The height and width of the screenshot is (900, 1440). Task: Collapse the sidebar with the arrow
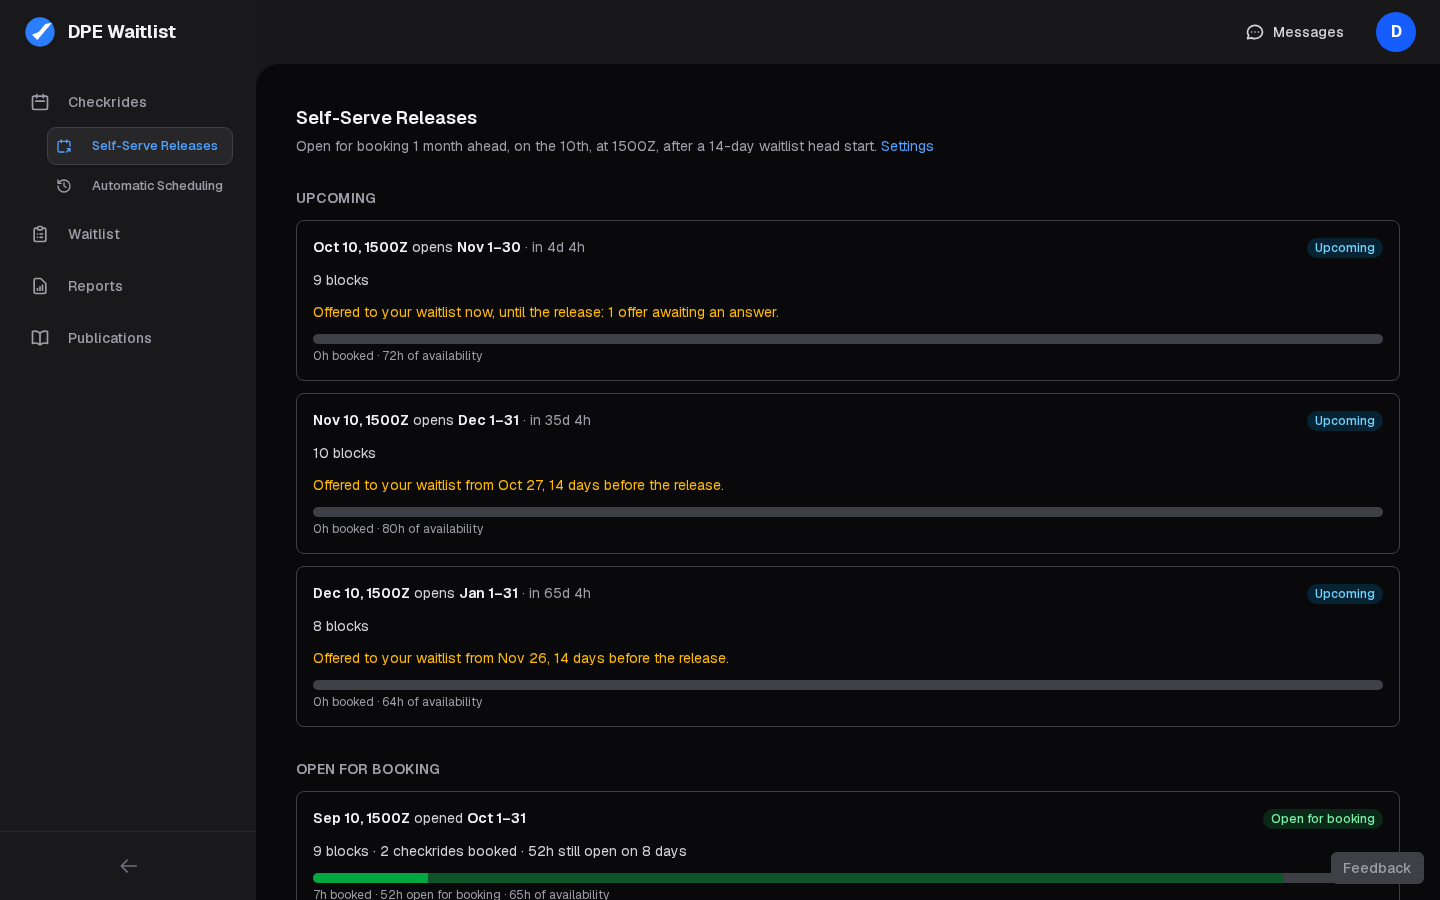128,866
